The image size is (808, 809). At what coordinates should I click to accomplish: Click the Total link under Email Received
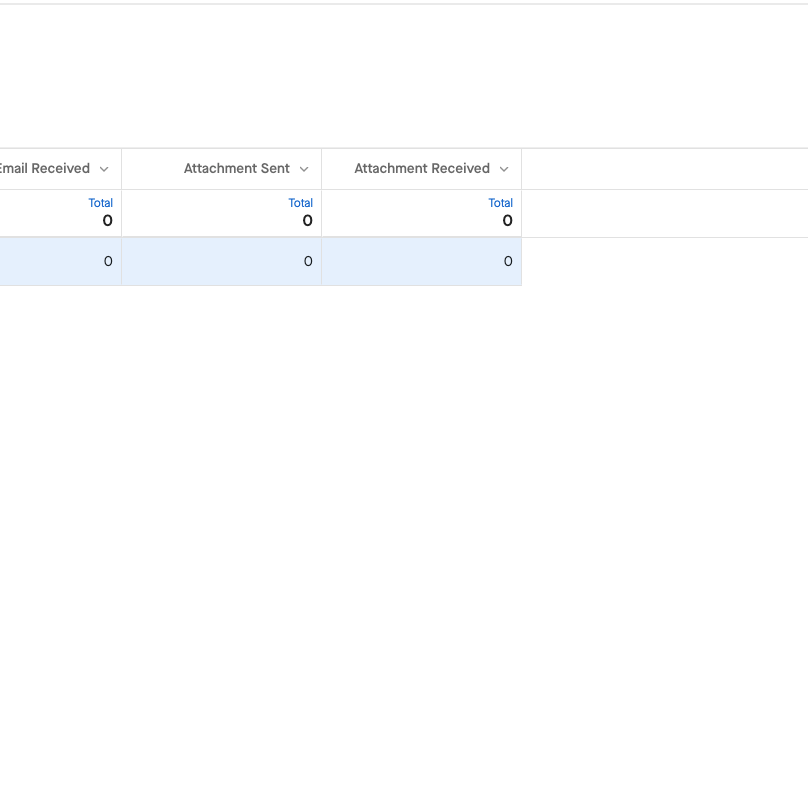[100, 203]
